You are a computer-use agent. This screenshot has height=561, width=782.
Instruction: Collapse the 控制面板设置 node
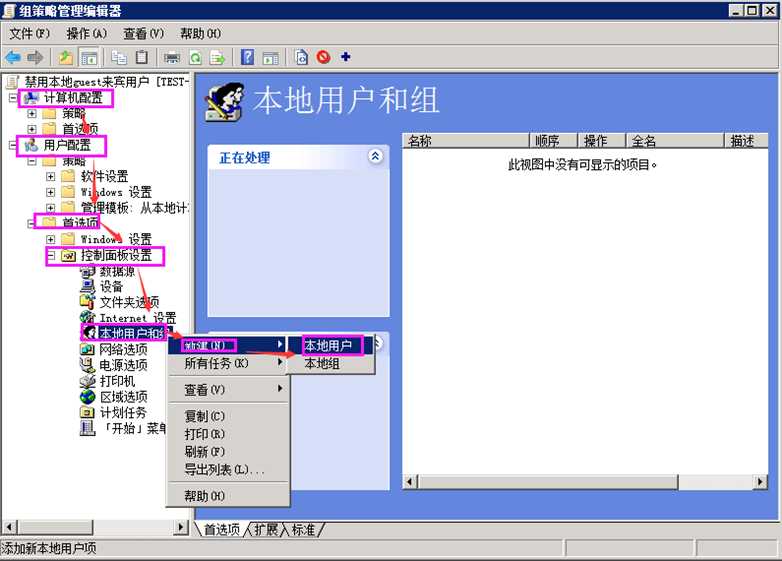click(50, 255)
